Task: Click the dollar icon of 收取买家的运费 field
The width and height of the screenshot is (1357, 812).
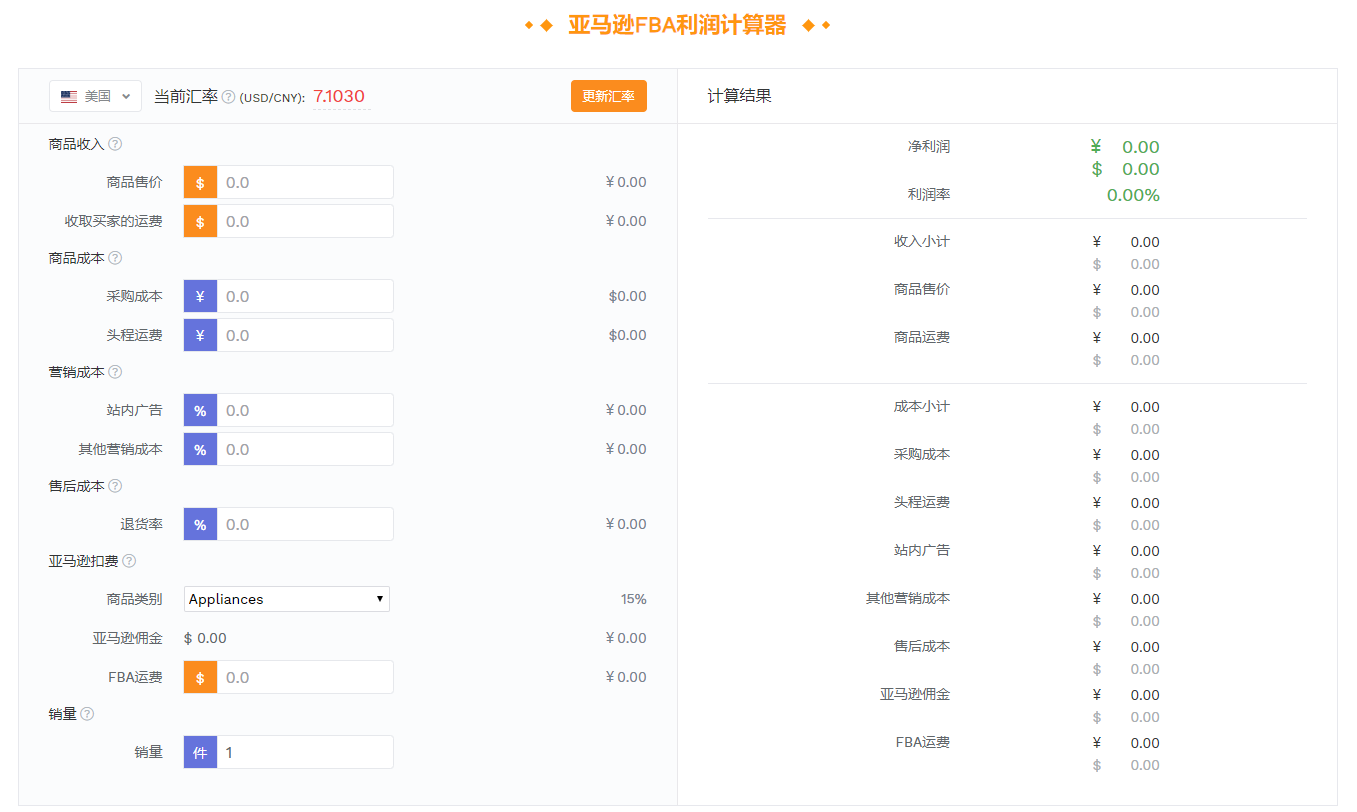Action: [200, 221]
